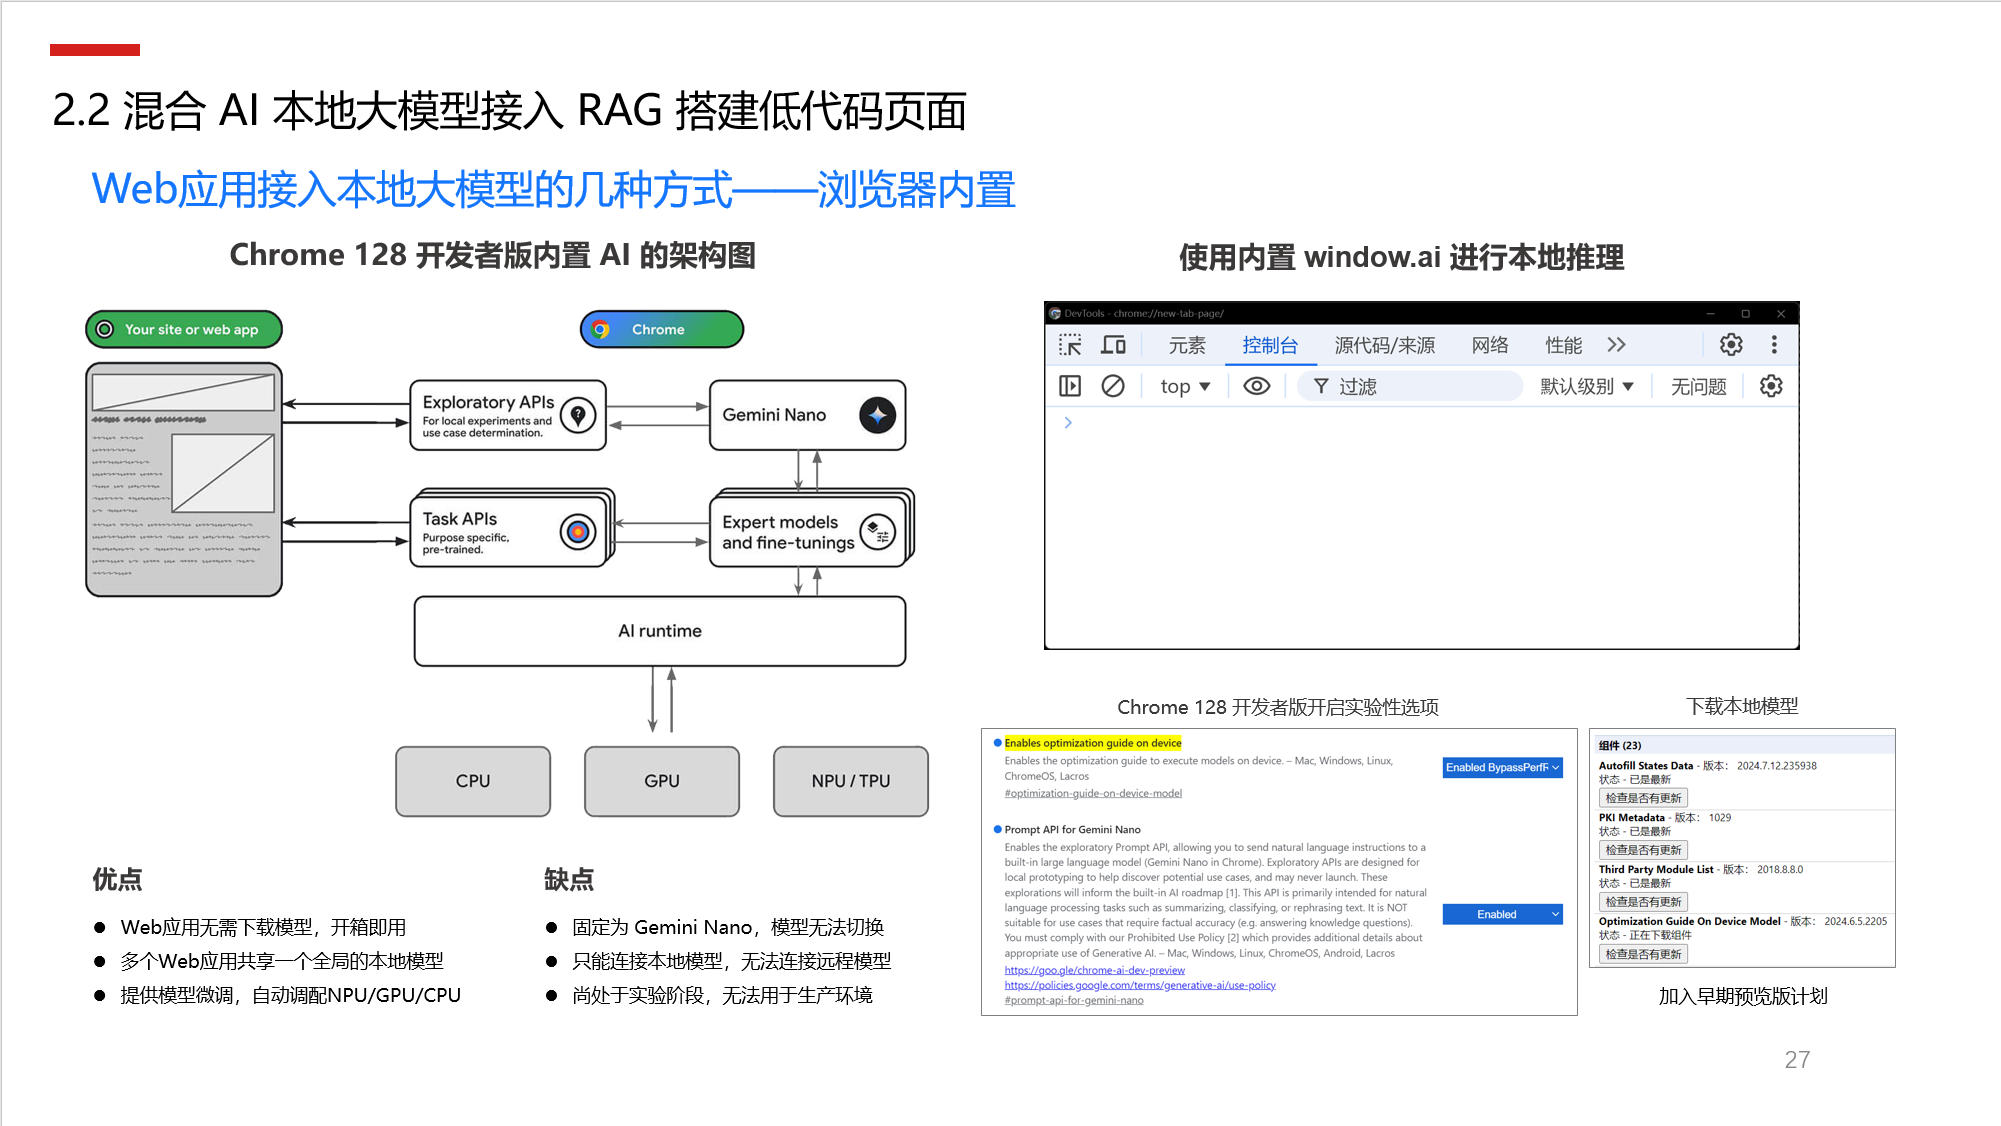Click the three-dot customize DevTools menu

1774,345
